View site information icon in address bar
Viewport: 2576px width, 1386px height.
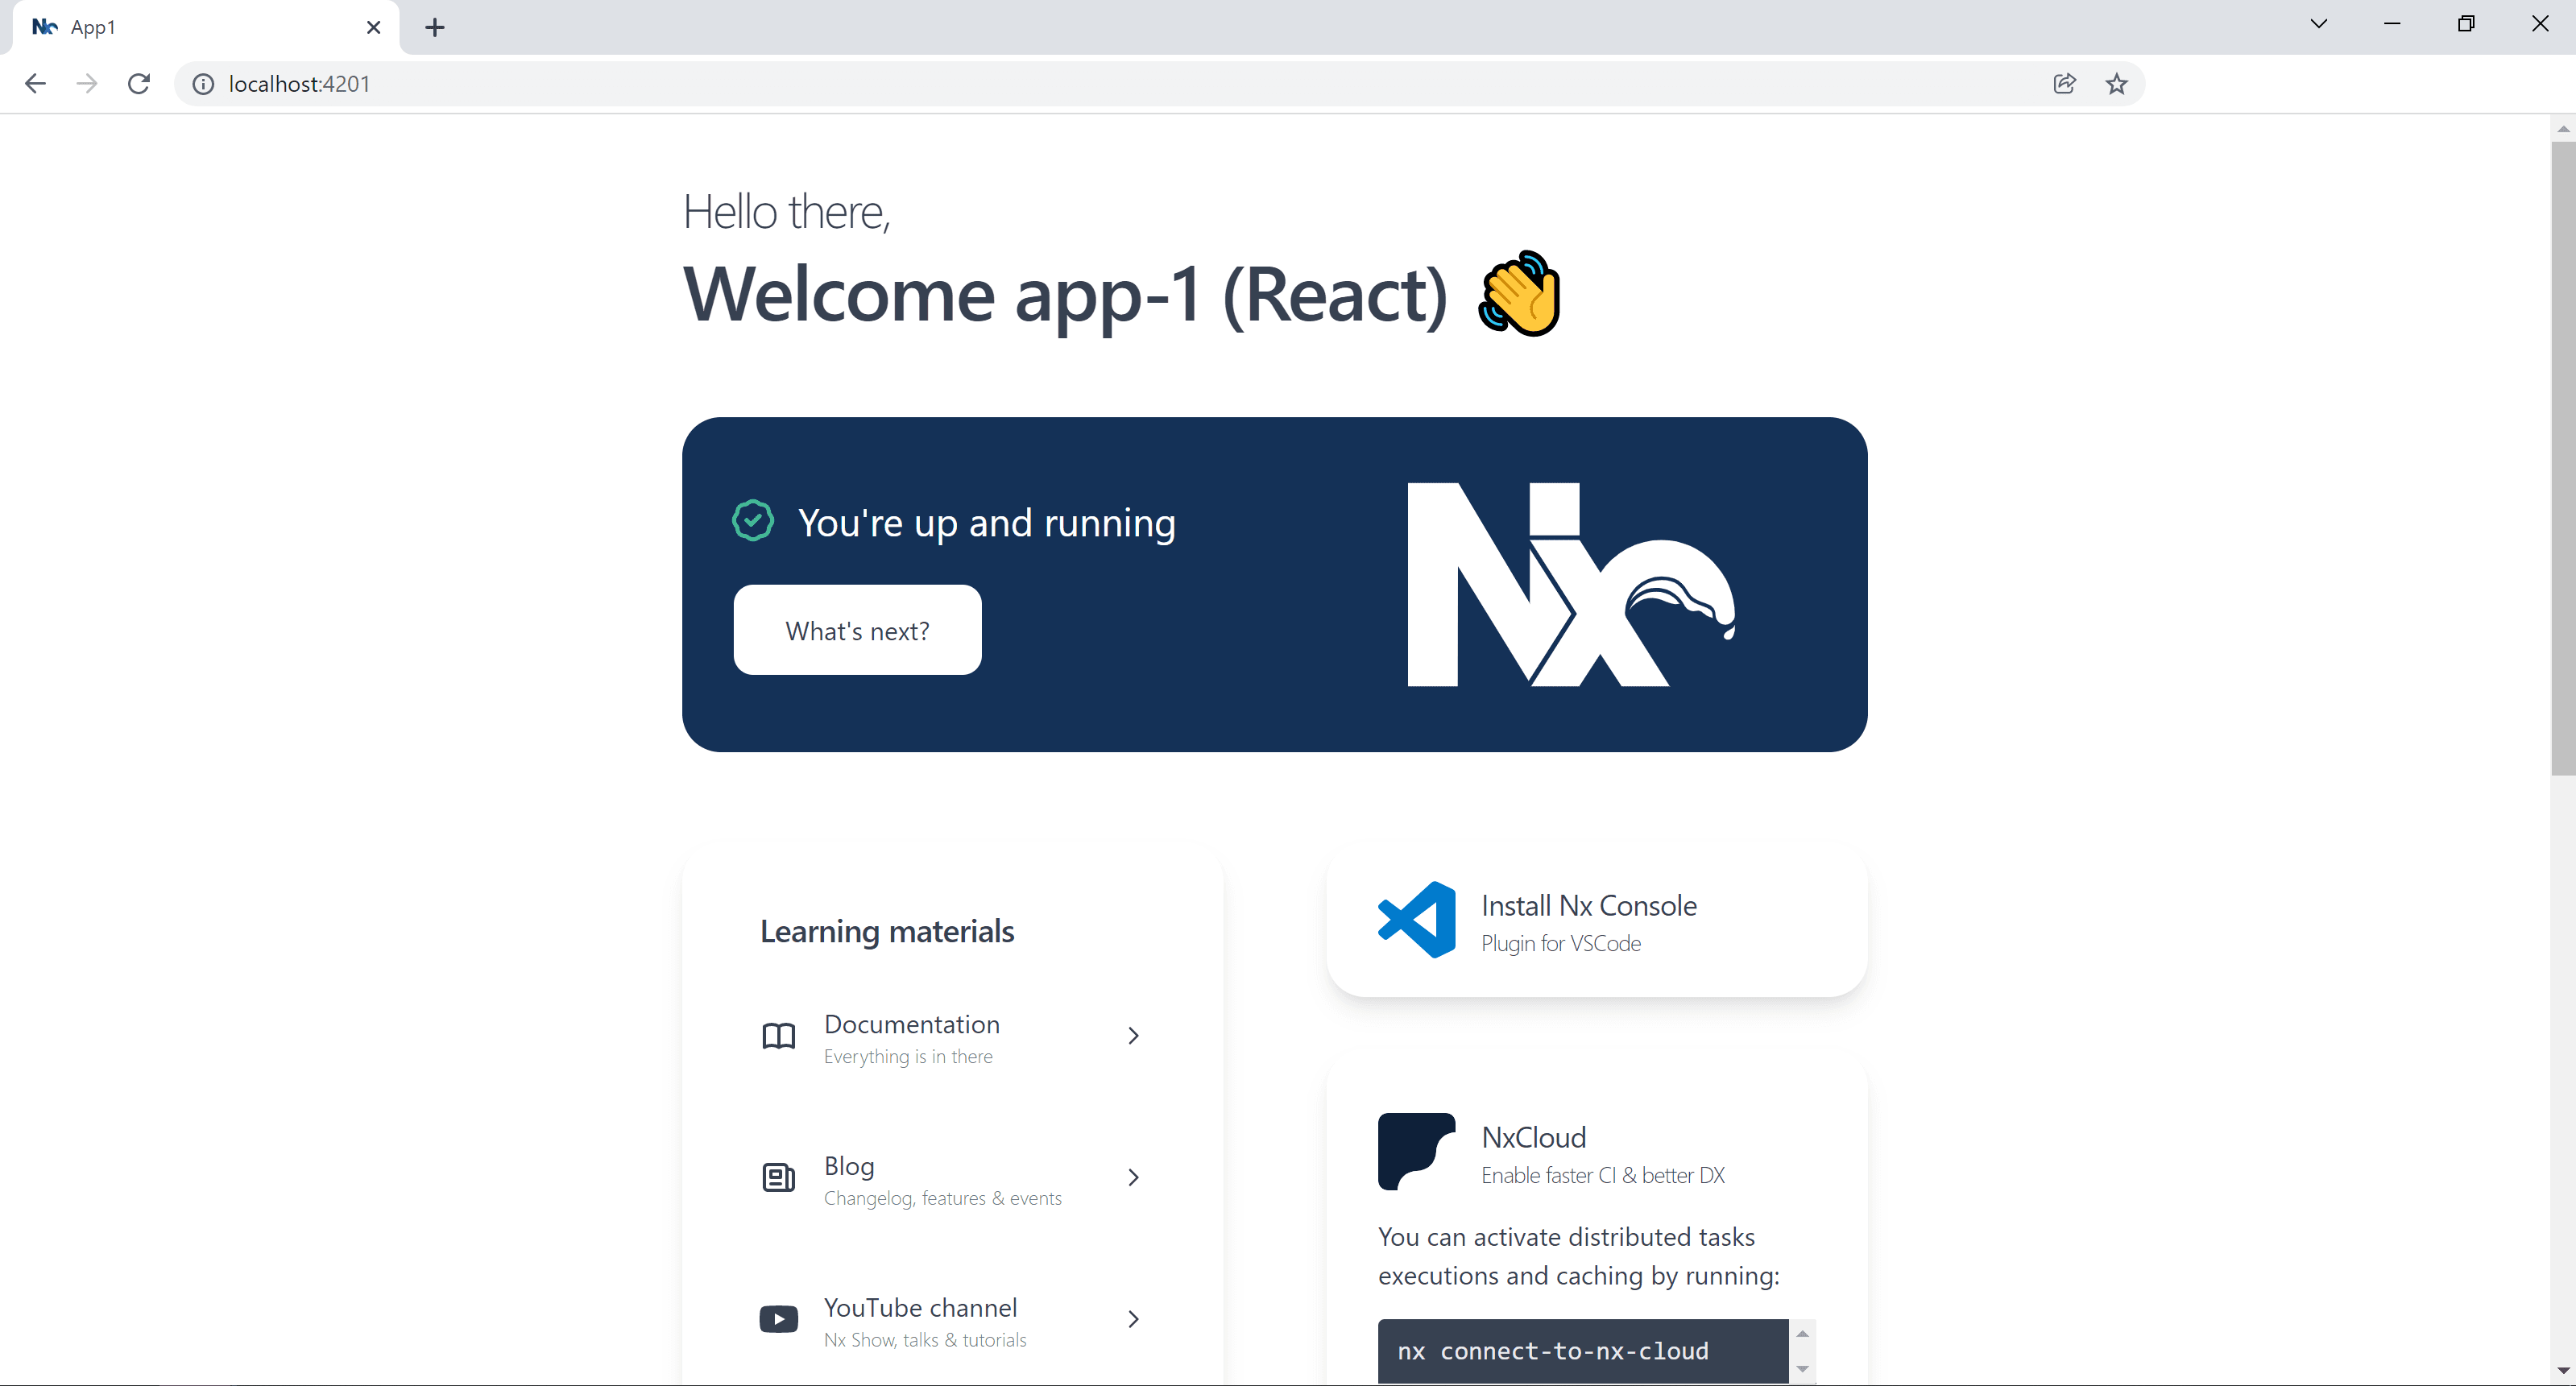tap(203, 84)
